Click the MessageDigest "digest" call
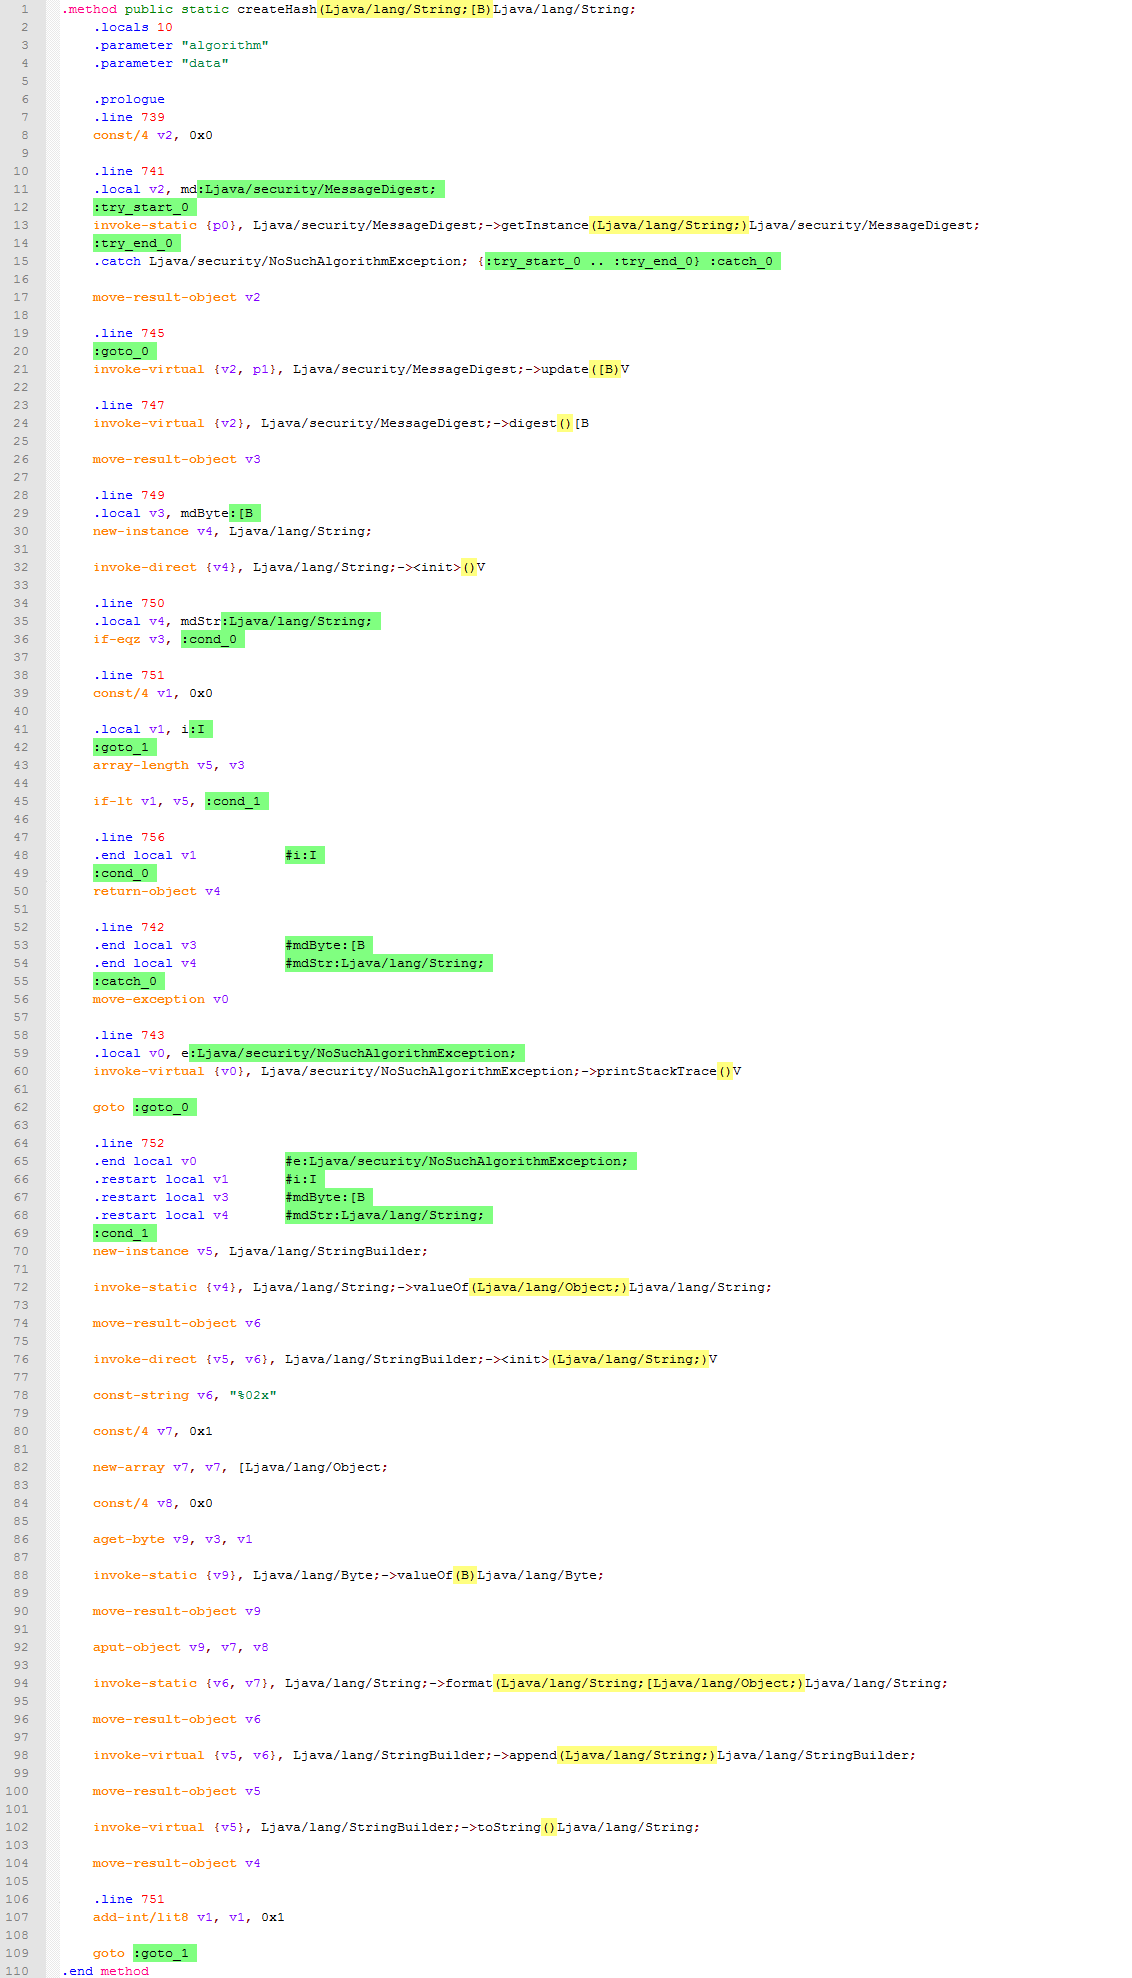The image size is (1132, 1978). (533, 423)
